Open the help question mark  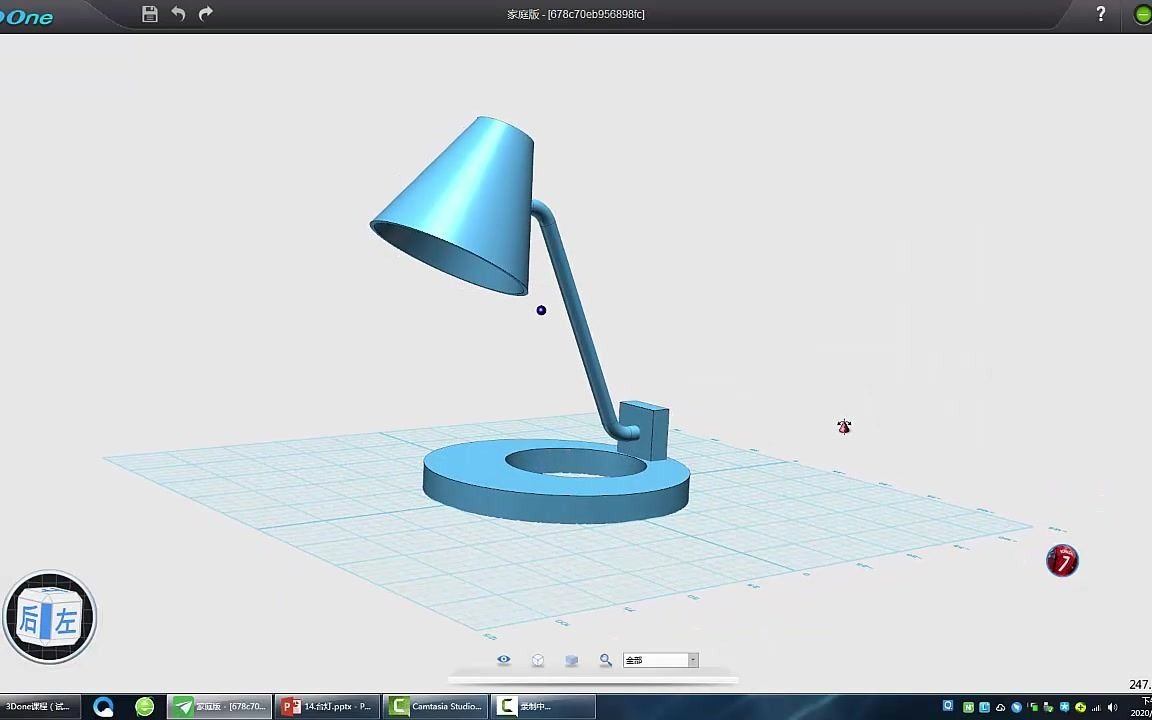(1101, 13)
